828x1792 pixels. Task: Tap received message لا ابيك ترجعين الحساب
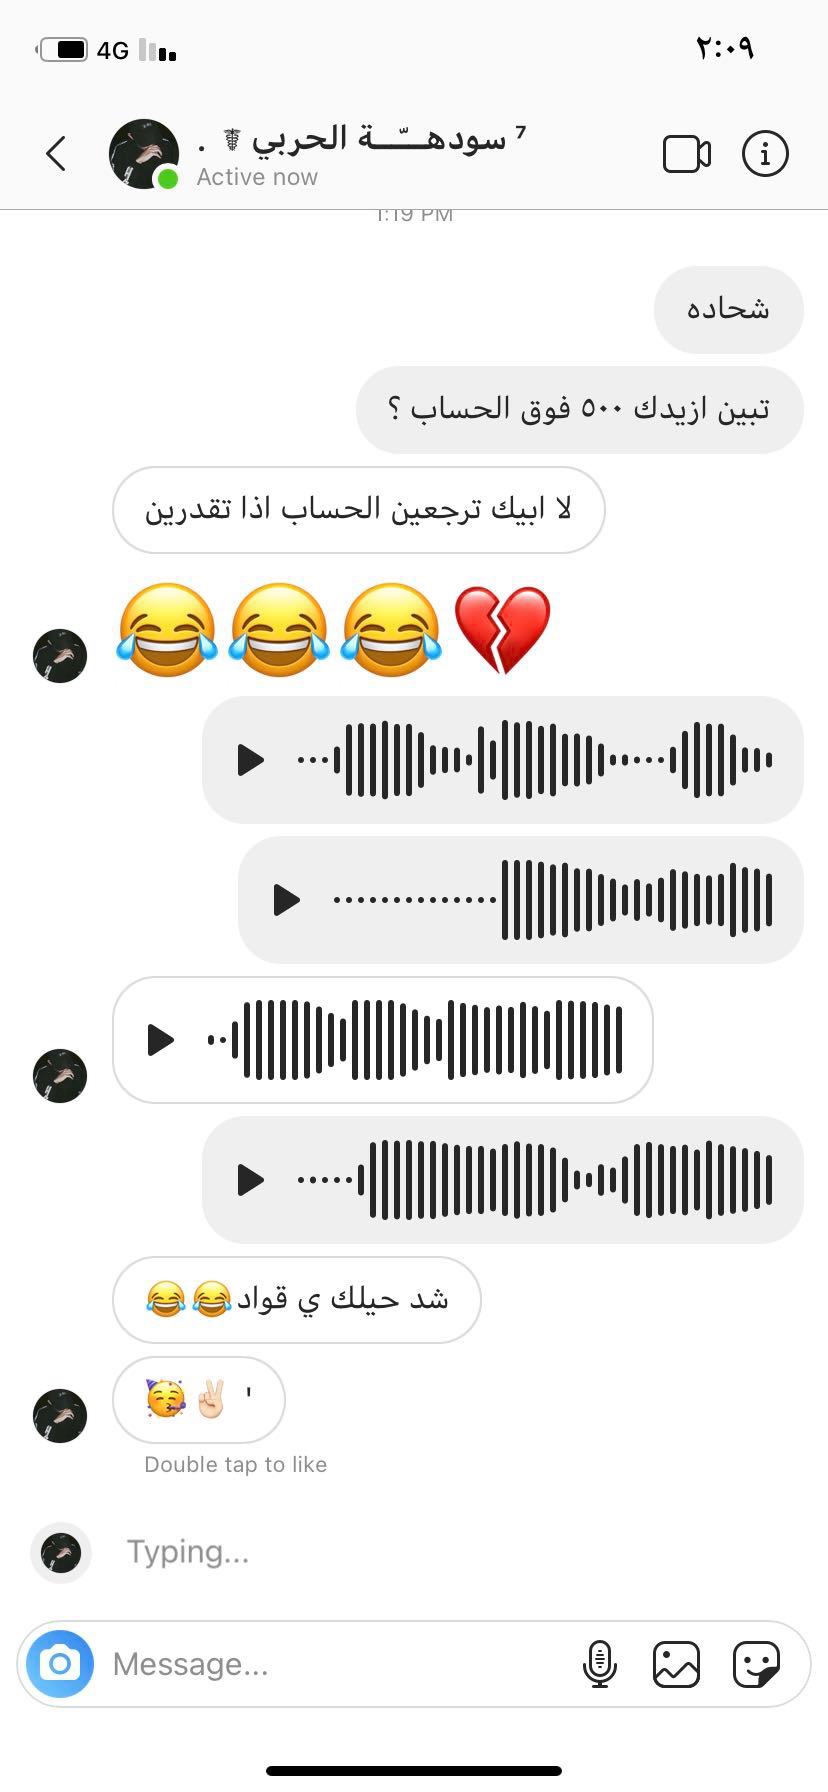click(x=359, y=510)
